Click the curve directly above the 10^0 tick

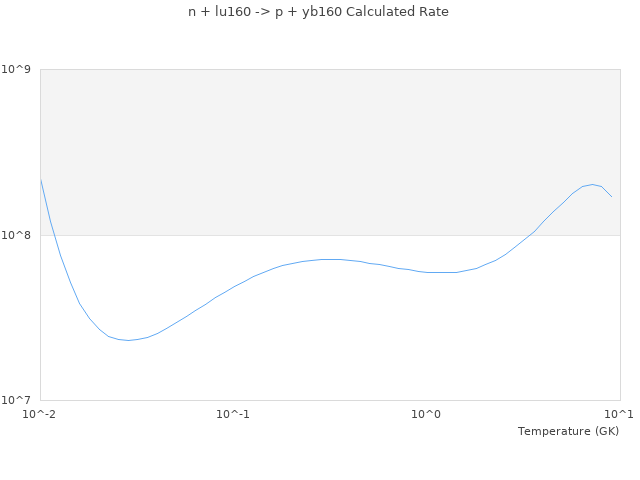coord(426,272)
